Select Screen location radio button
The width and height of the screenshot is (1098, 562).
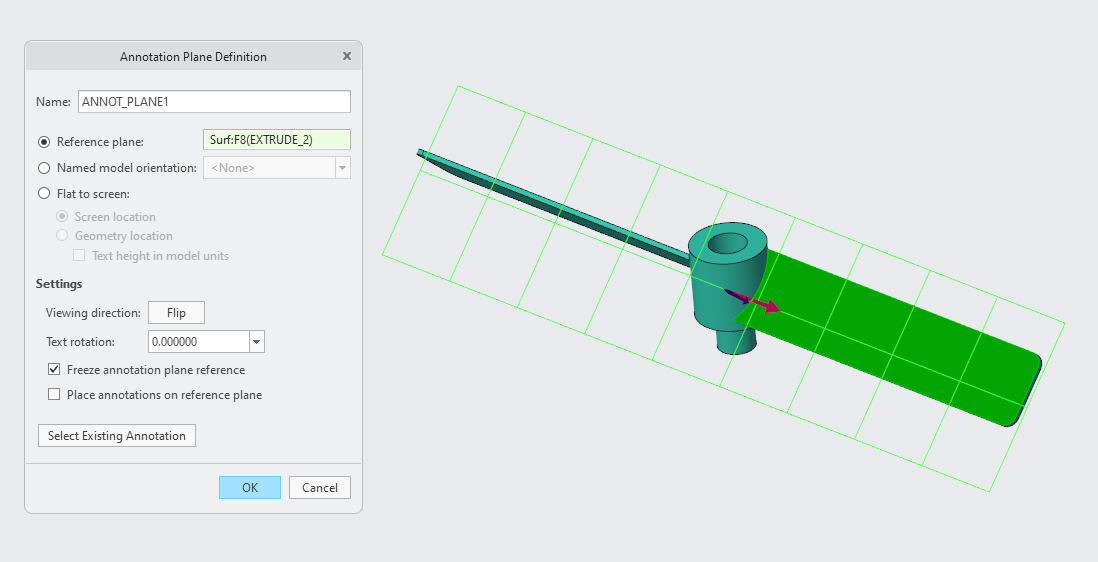62,217
